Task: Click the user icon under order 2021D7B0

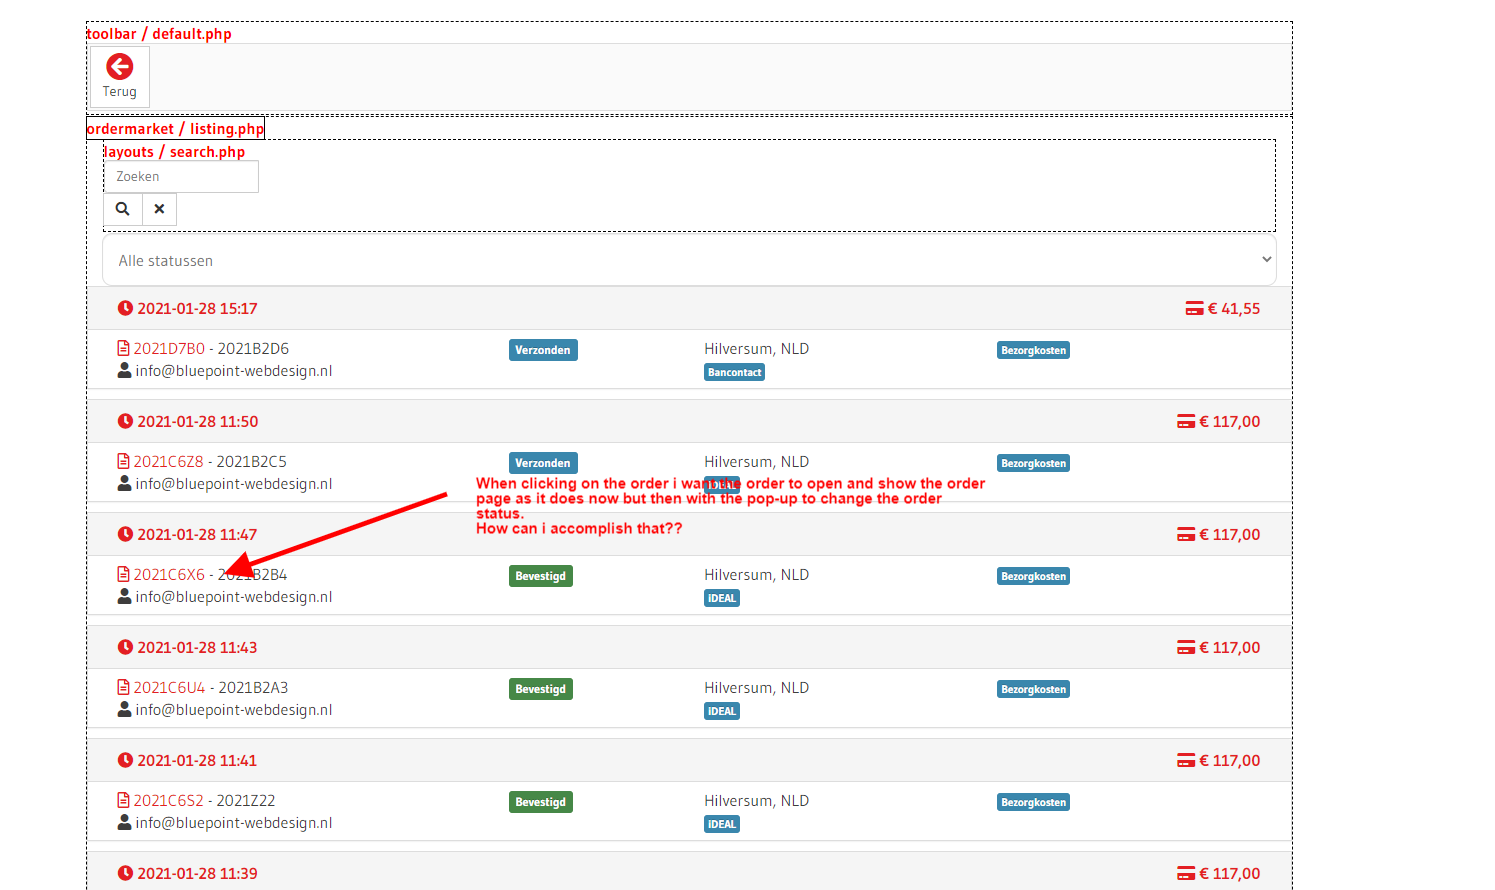Action: click(125, 370)
